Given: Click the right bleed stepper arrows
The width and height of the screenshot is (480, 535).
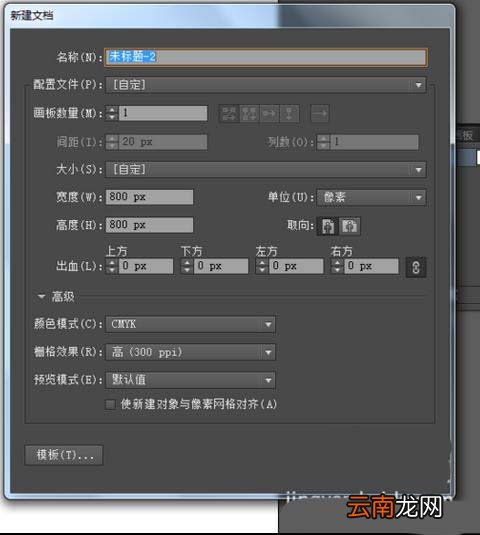Looking at the screenshot, I should (x=337, y=266).
